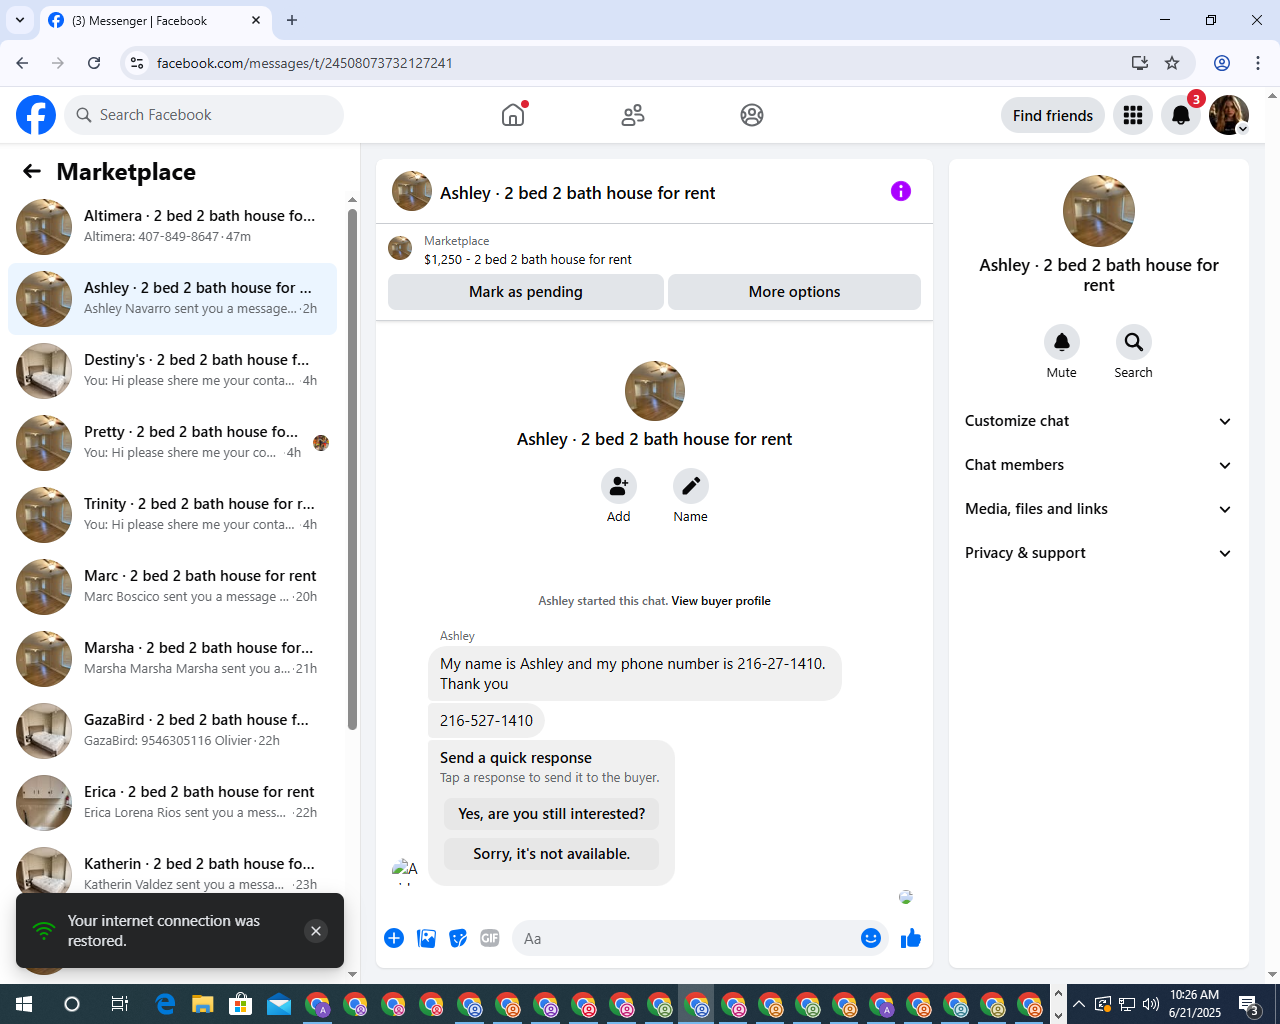Send quick reply 'Sorry, it's not available.'
The width and height of the screenshot is (1280, 1024).
click(552, 854)
